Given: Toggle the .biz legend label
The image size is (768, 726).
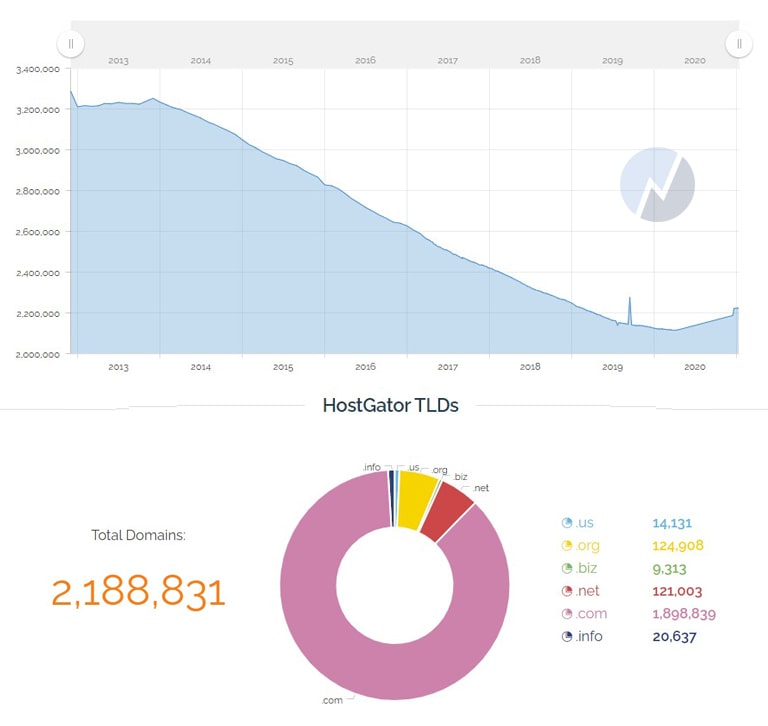Looking at the screenshot, I should point(586,568).
